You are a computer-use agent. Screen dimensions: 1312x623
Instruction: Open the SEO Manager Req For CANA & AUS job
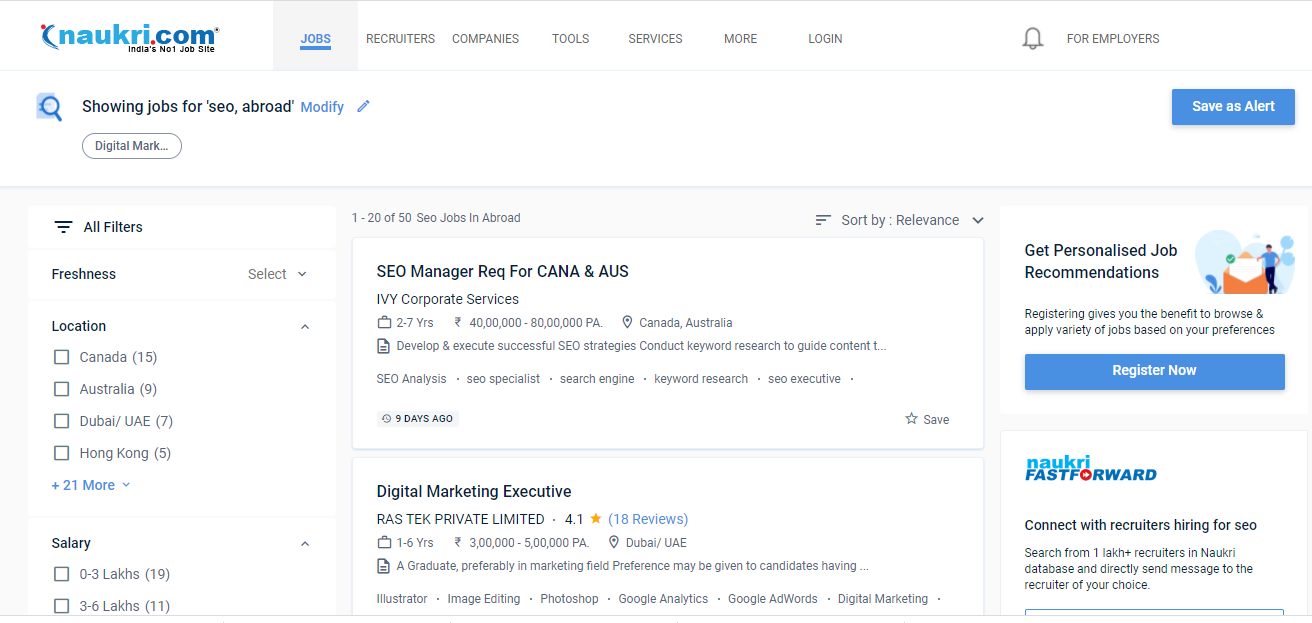point(502,271)
